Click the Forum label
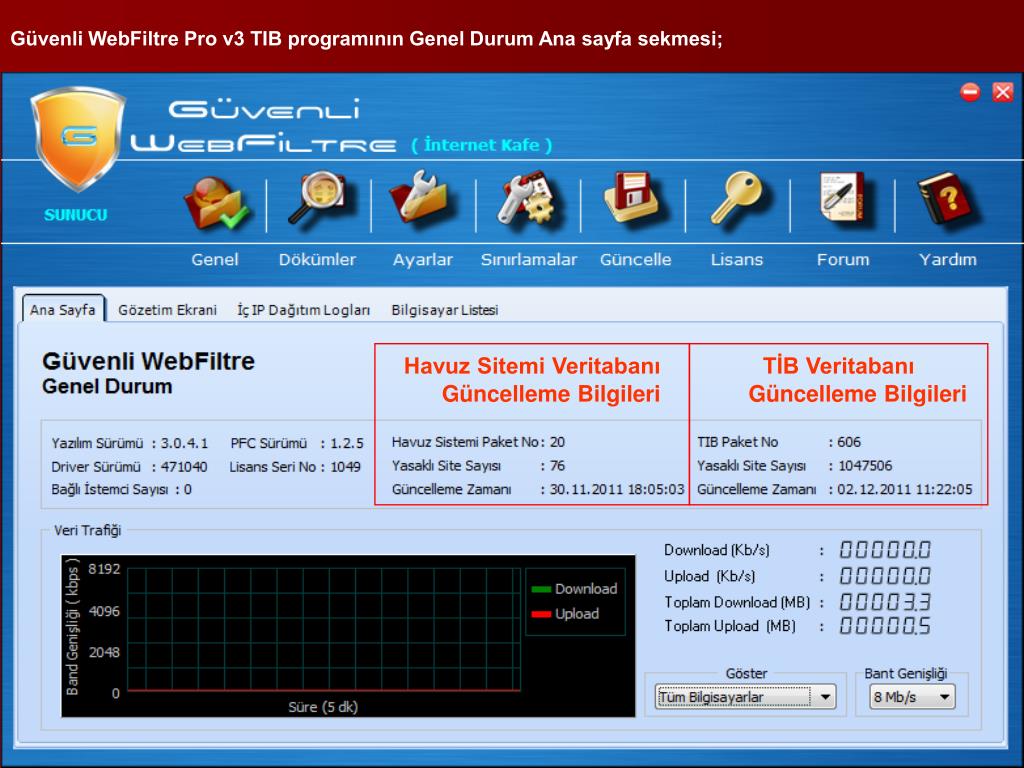 click(843, 259)
